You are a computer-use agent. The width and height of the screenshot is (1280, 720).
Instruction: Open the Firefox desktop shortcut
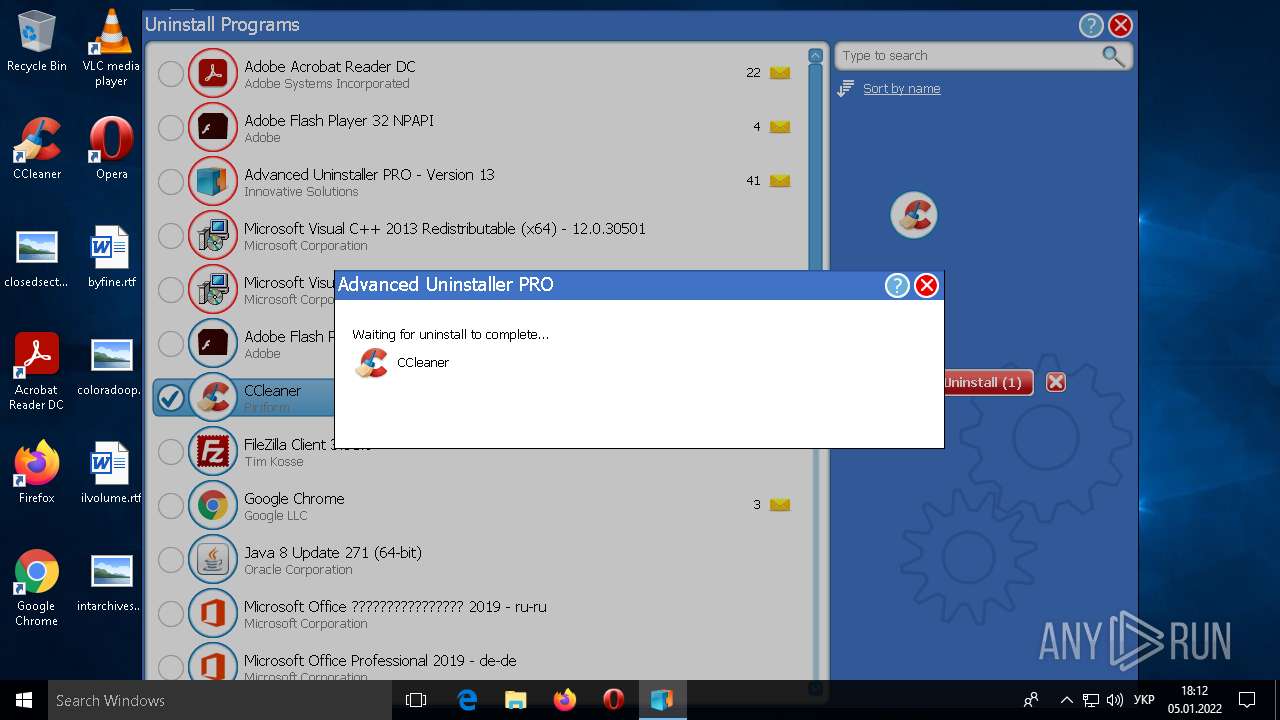pos(37,472)
